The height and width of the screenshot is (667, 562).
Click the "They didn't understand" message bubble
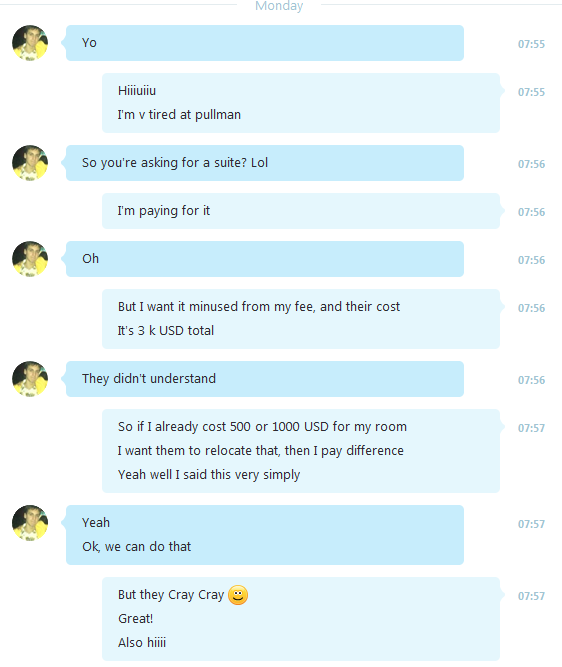pyautogui.click(x=265, y=379)
